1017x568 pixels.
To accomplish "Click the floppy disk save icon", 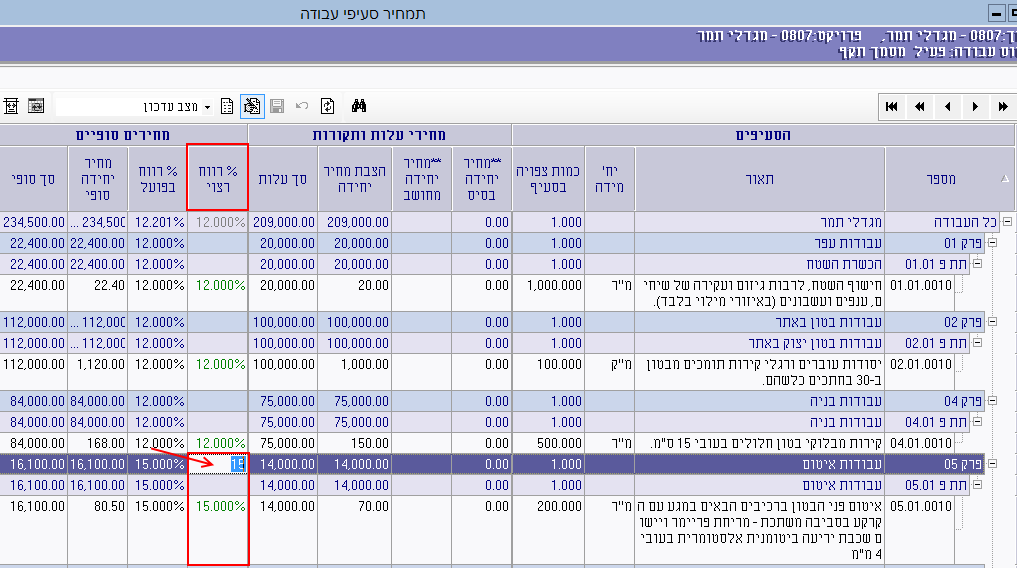I will point(277,106).
